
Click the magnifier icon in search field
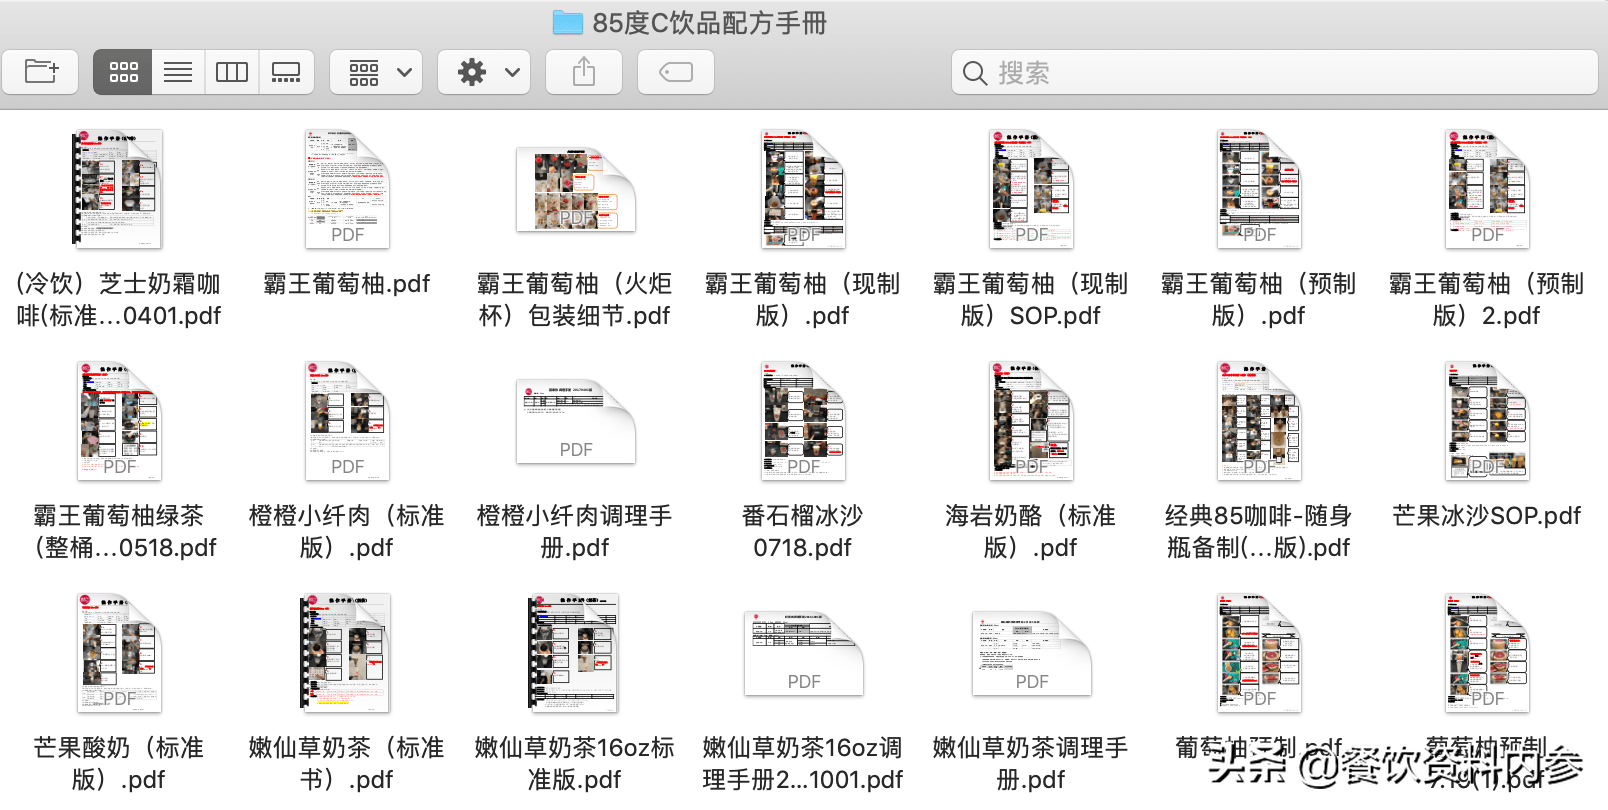(x=974, y=73)
